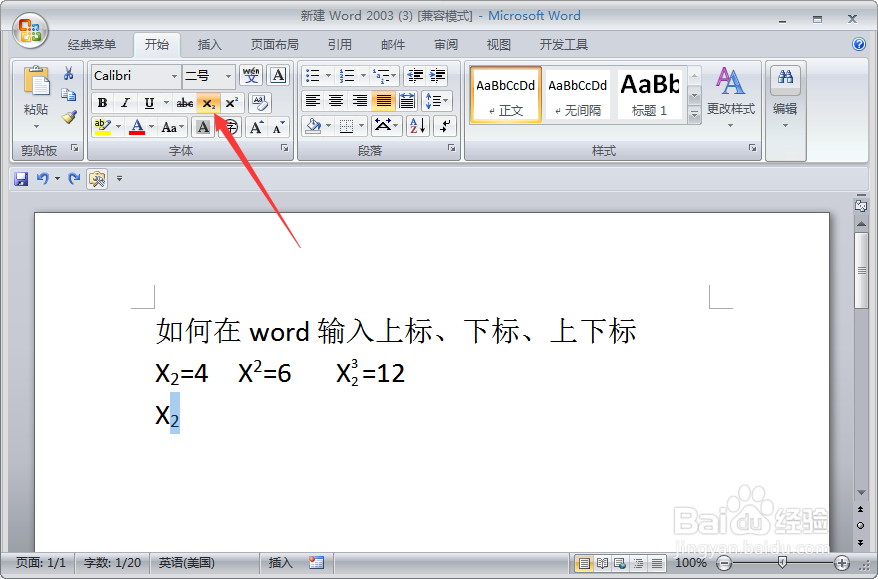Open the font family dropdown
878x579 pixels.
174,76
